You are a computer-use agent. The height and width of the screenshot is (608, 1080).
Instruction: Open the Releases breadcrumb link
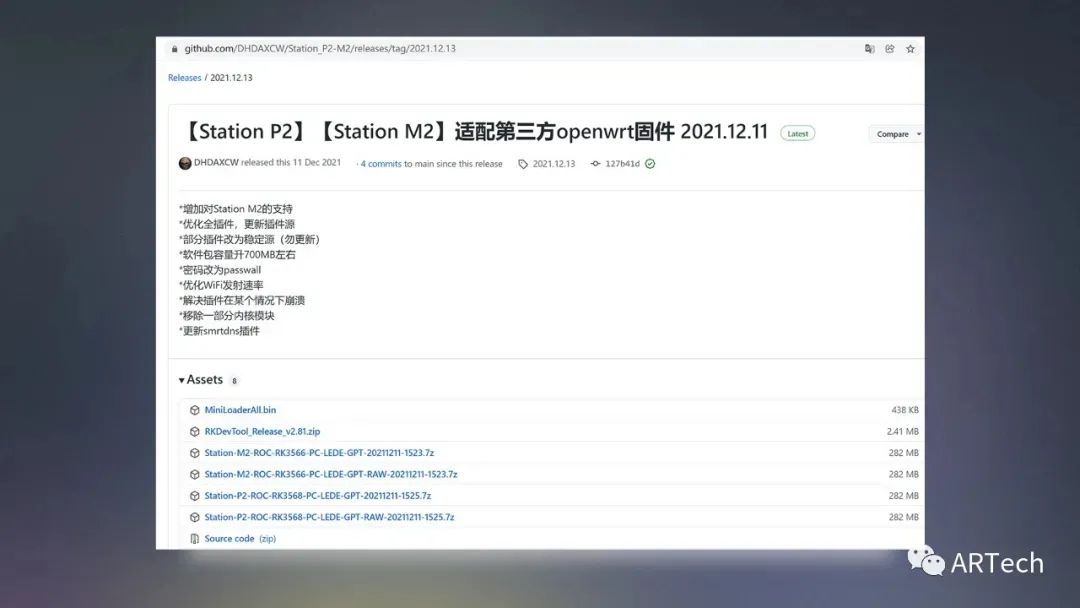(183, 76)
